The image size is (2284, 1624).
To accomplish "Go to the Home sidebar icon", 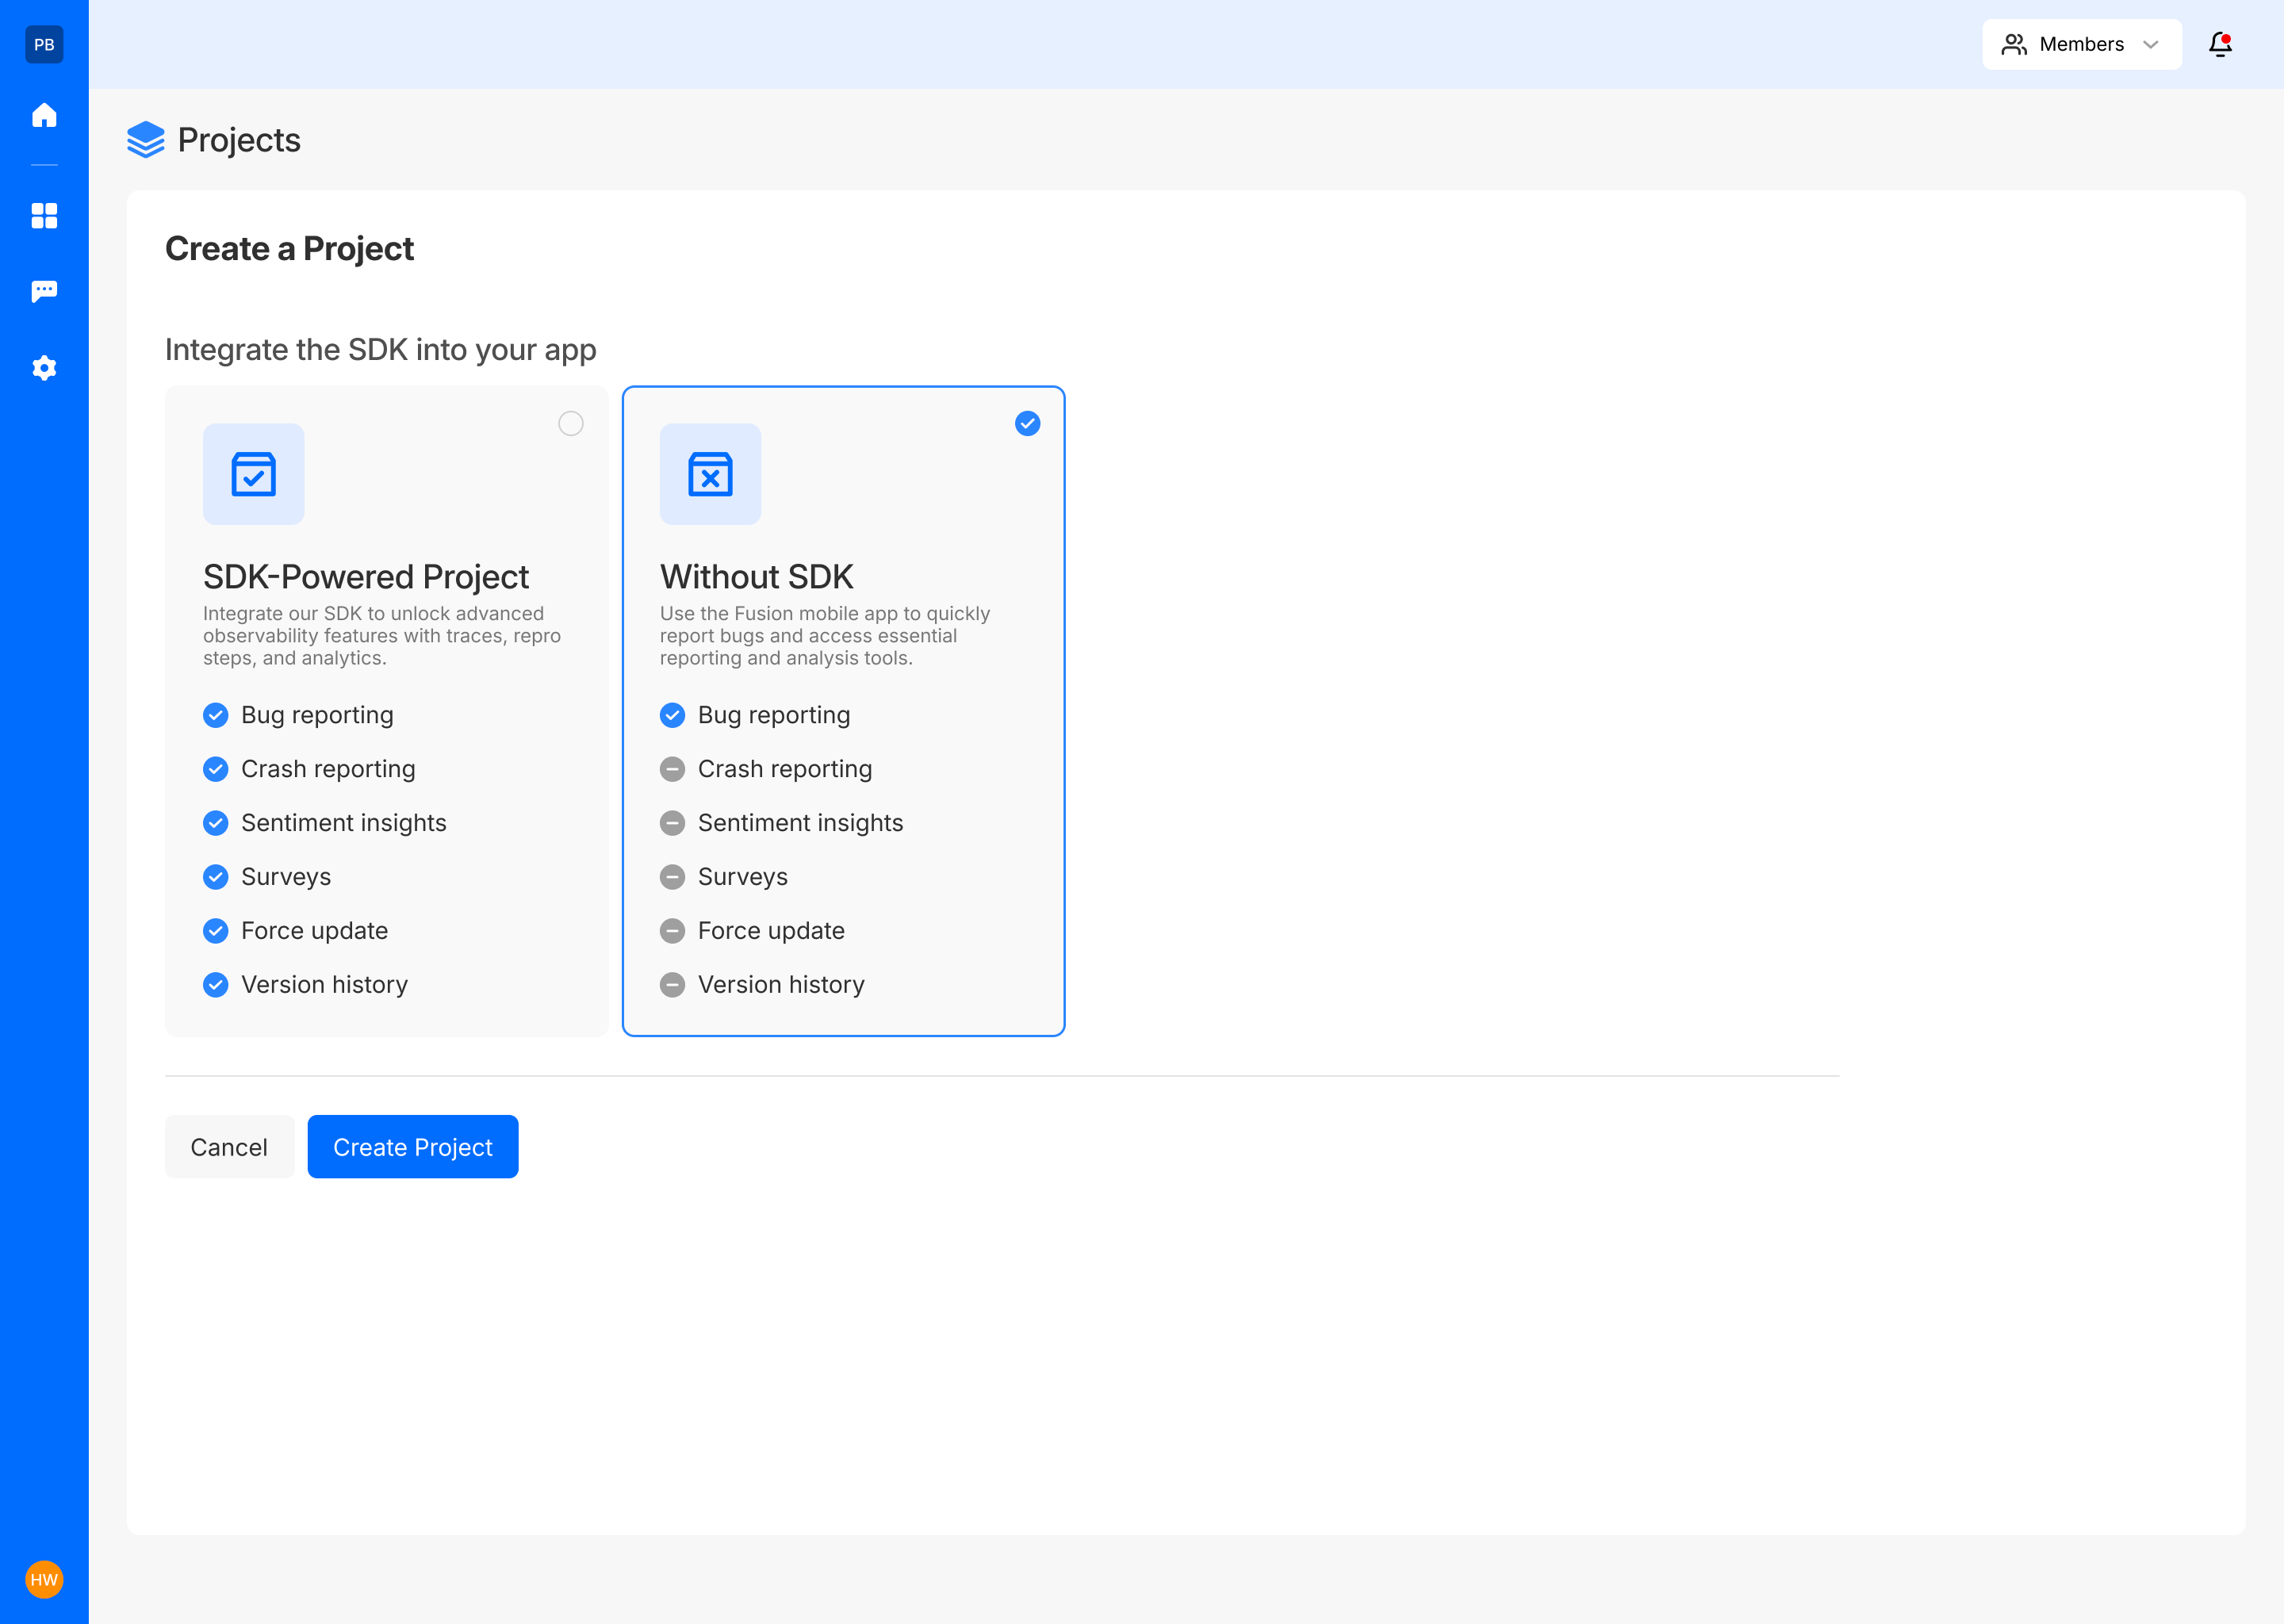I will [44, 115].
